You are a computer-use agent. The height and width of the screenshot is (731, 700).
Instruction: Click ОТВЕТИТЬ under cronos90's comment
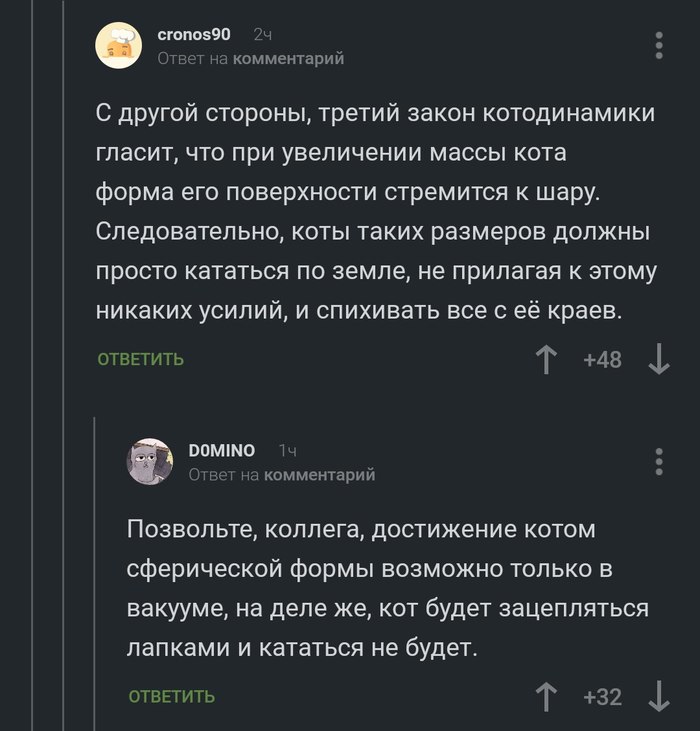(140, 359)
